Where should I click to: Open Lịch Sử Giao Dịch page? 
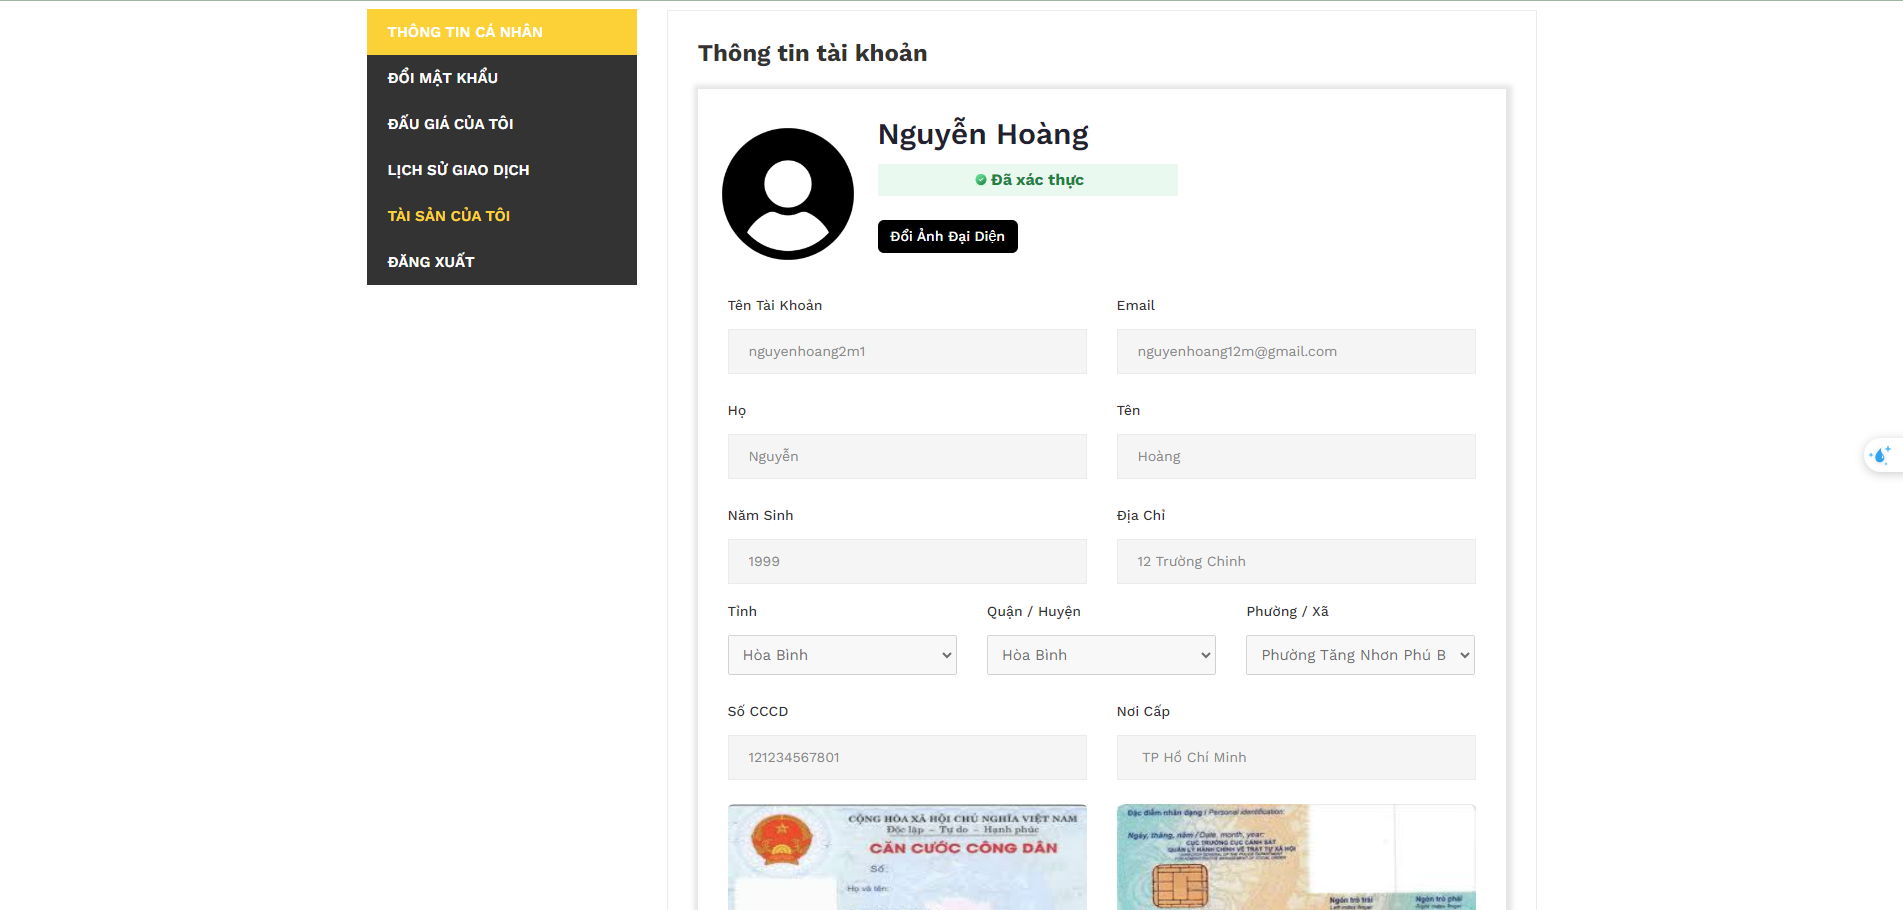click(502, 170)
